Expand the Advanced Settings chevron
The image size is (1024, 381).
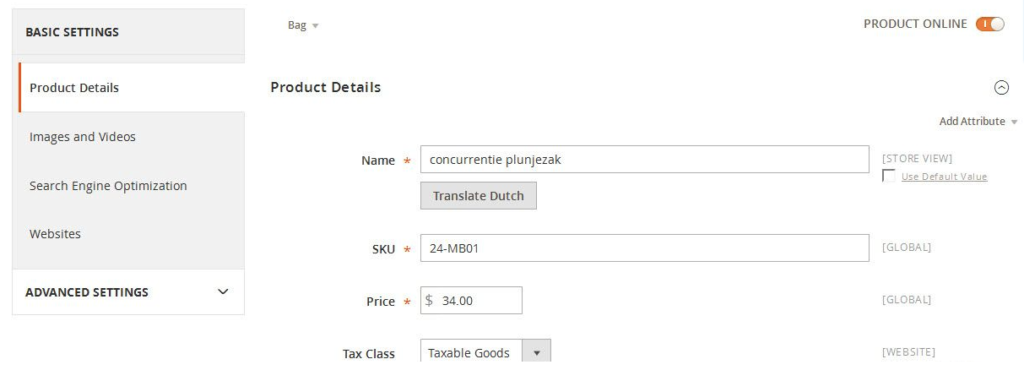223,291
